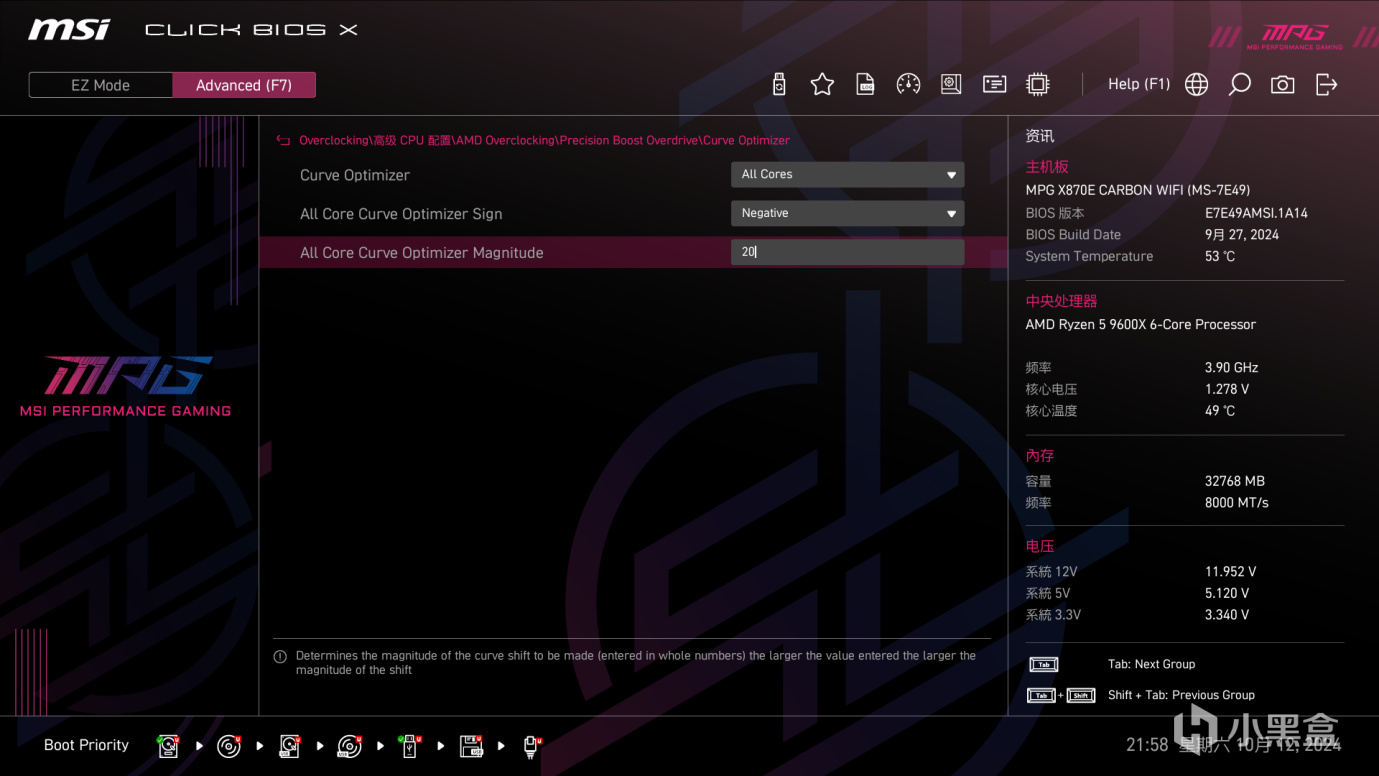
Task: Click BIOS version E7E49AMSI.1A14
Action: pyautogui.click(x=1256, y=213)
